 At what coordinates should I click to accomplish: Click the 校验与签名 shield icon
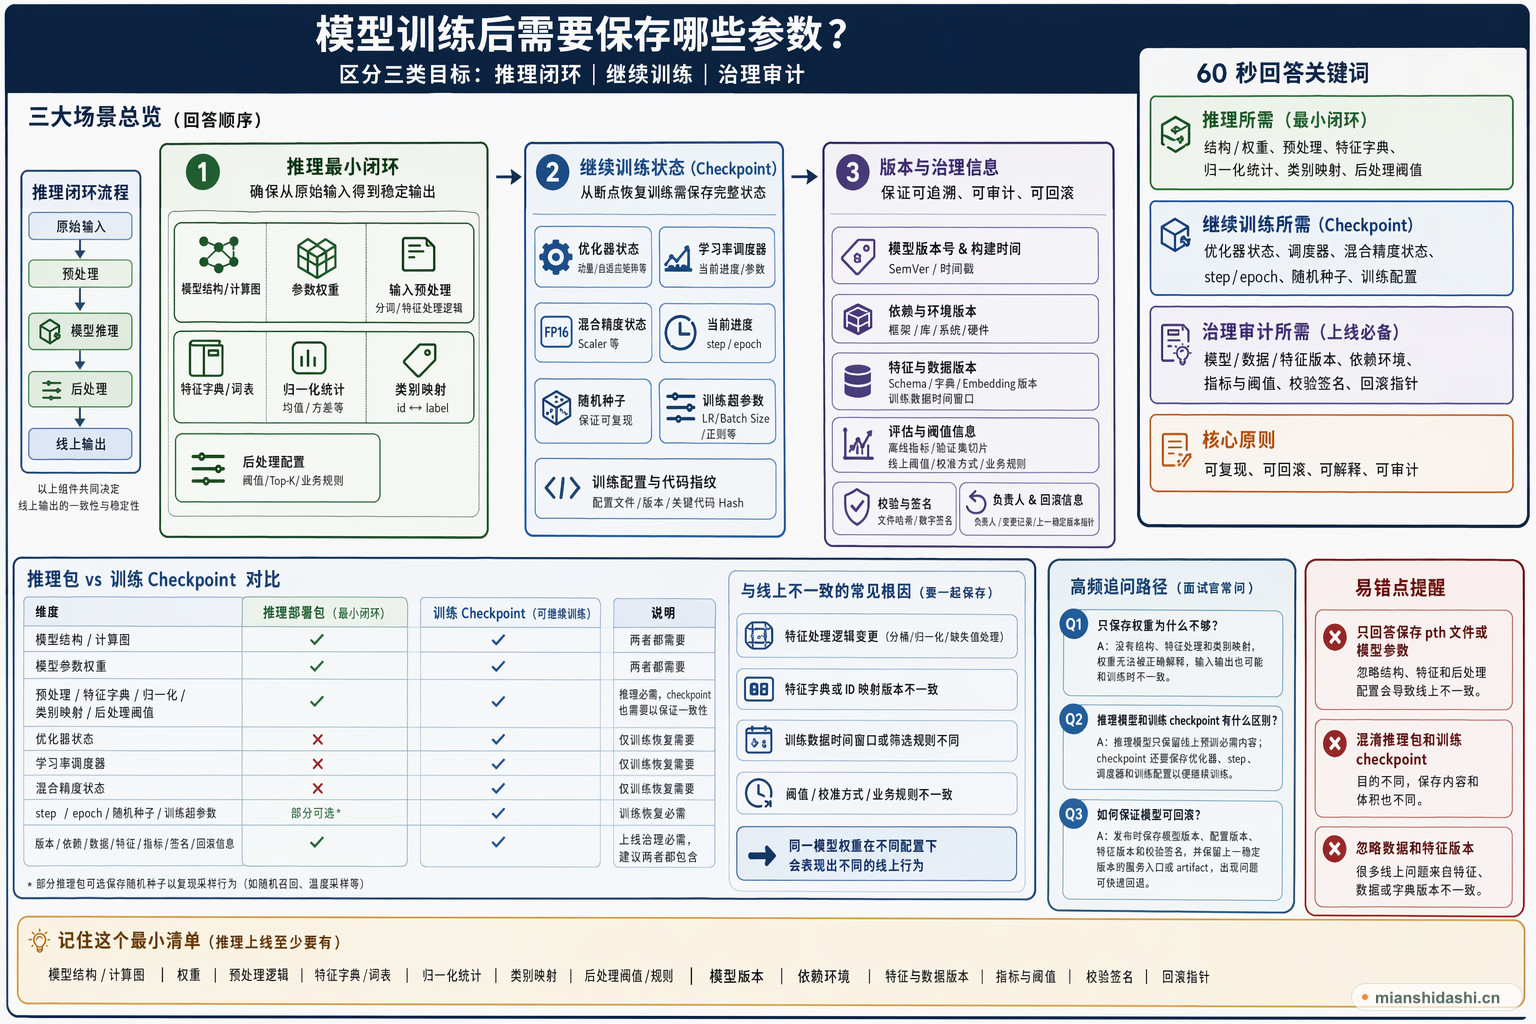pos(856,507)
